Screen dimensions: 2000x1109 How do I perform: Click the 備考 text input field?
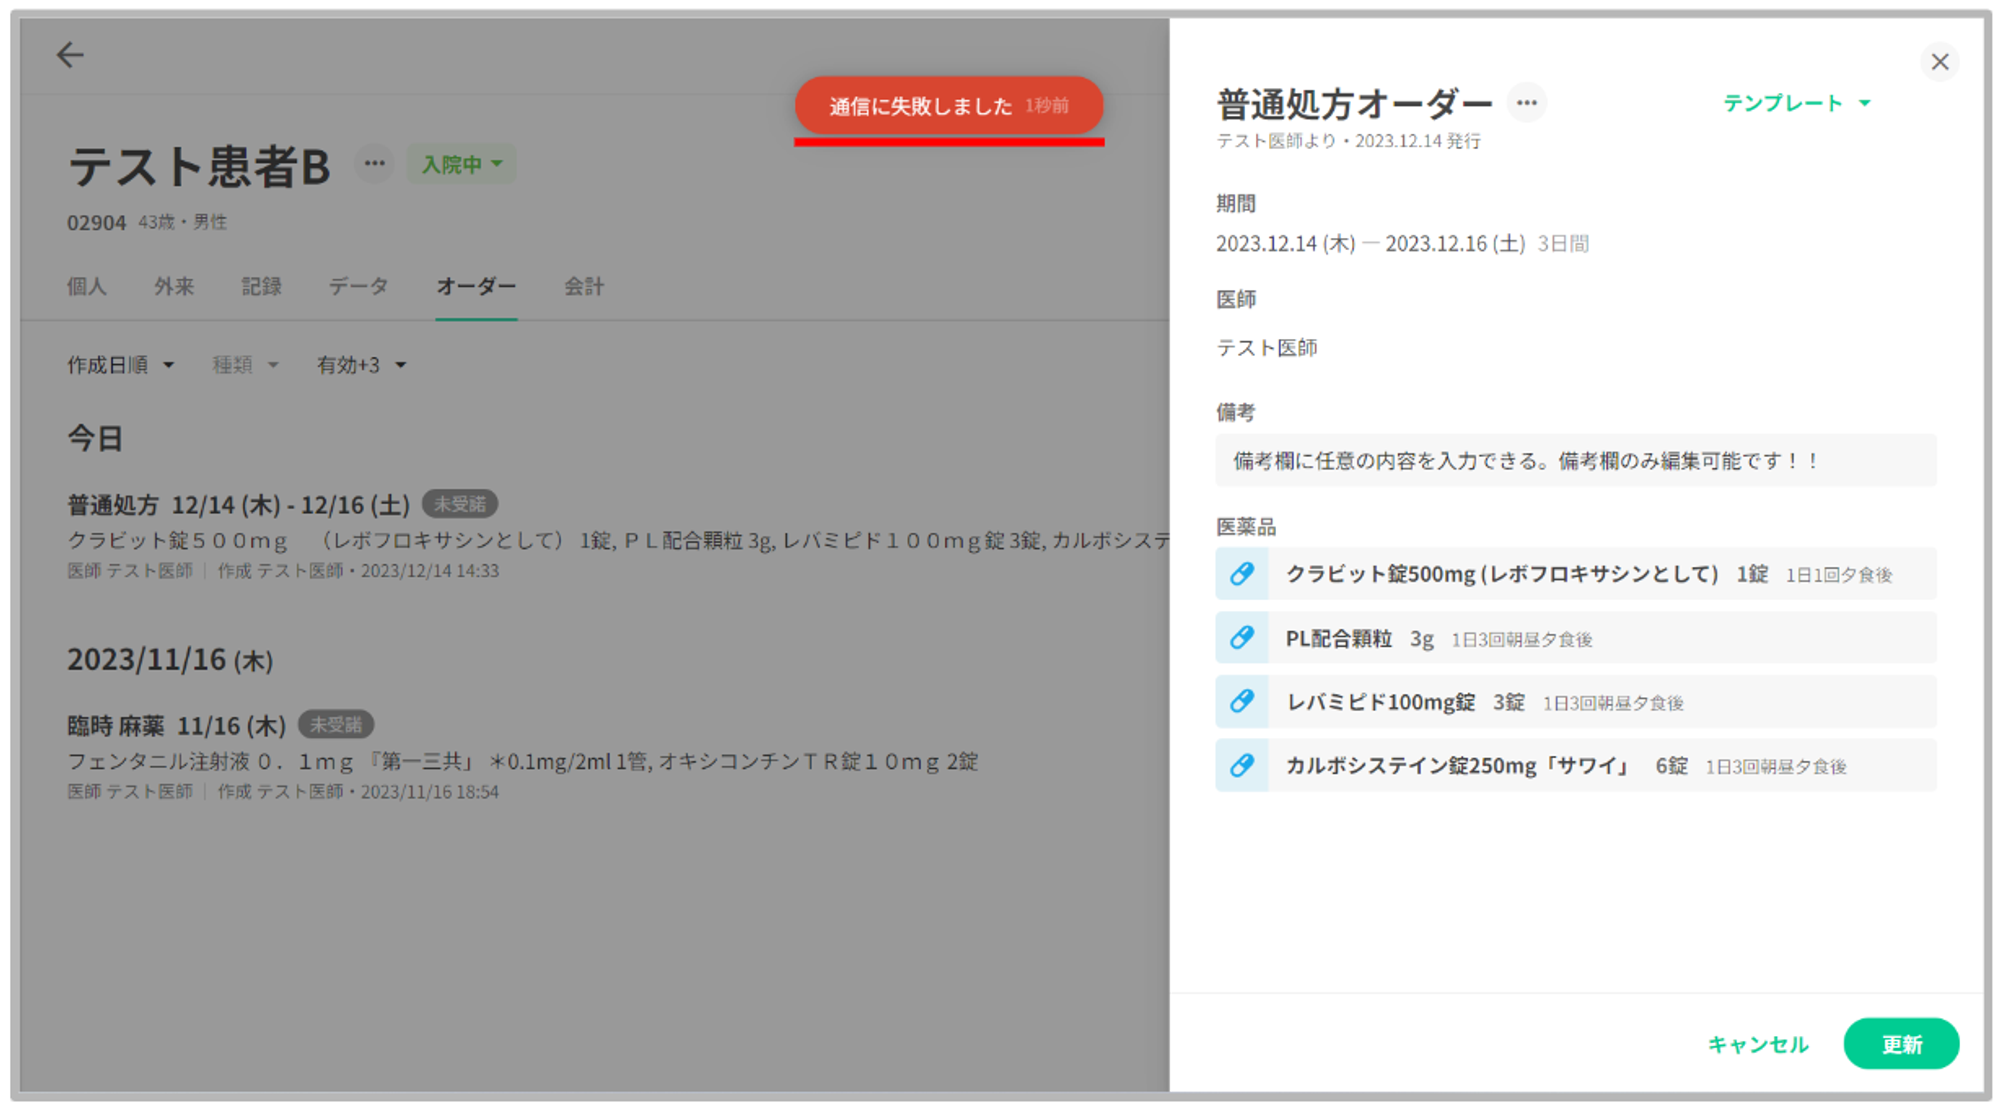(x=1575, y=461)
